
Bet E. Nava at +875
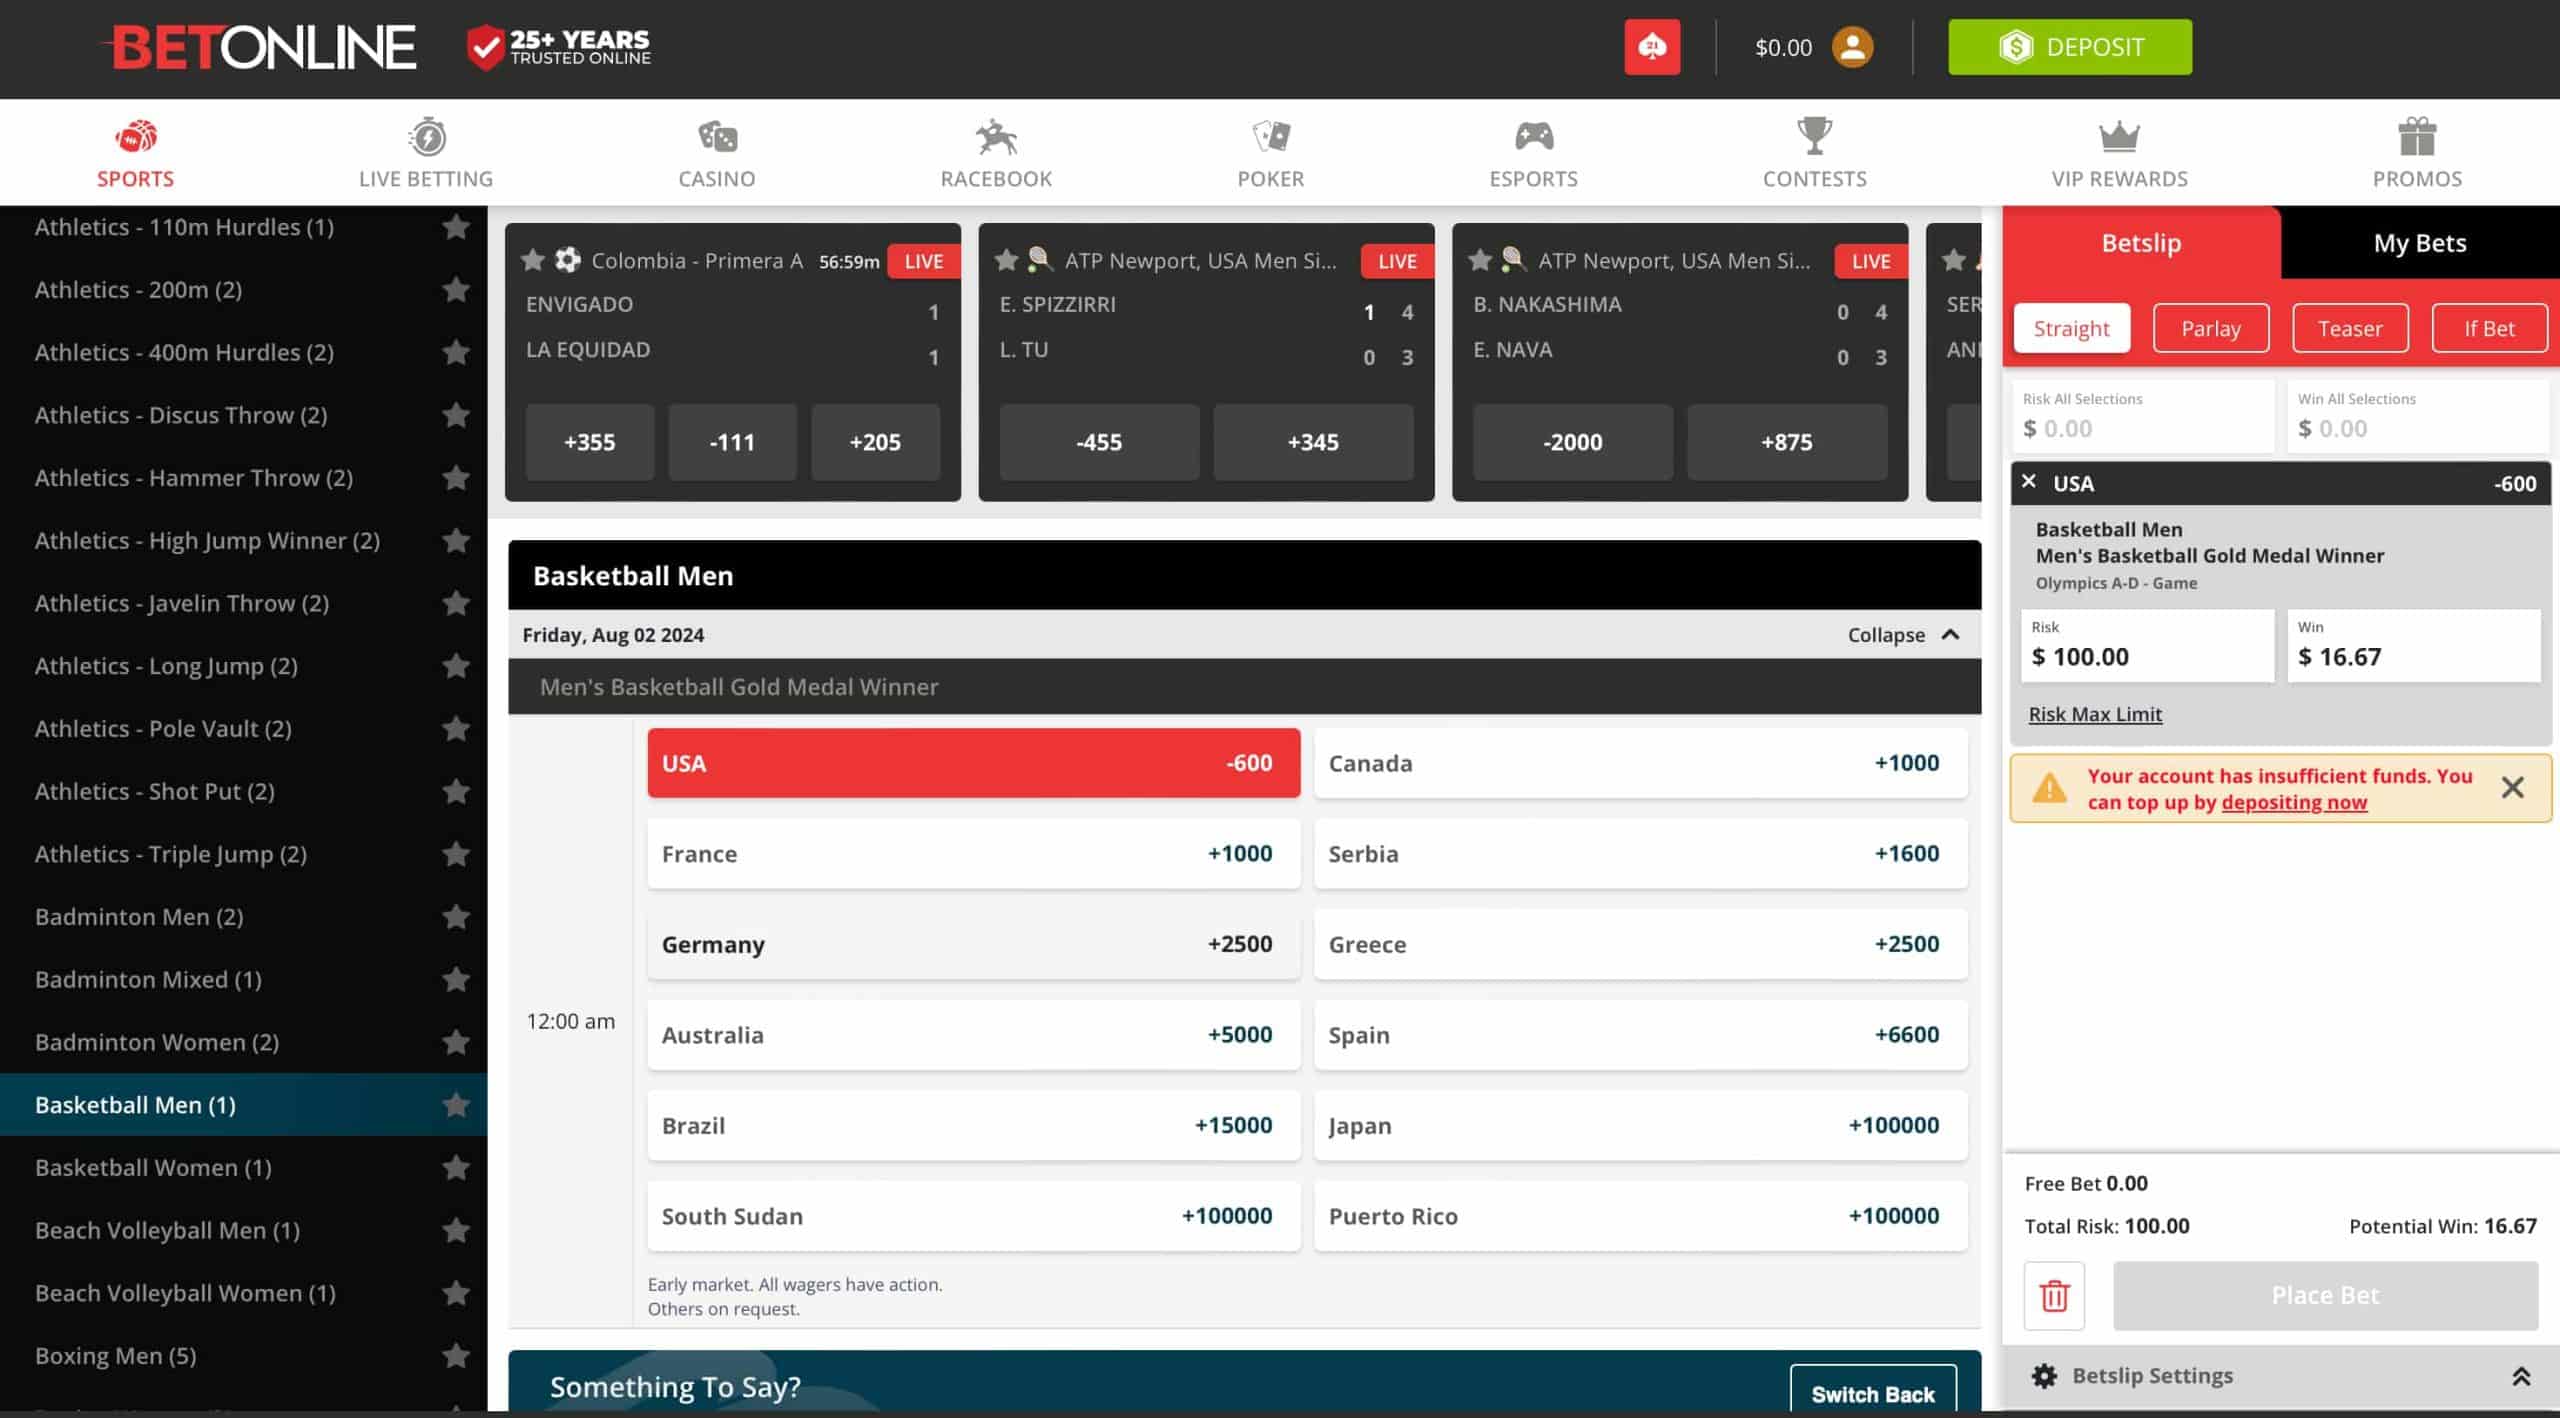point(1787,442)
